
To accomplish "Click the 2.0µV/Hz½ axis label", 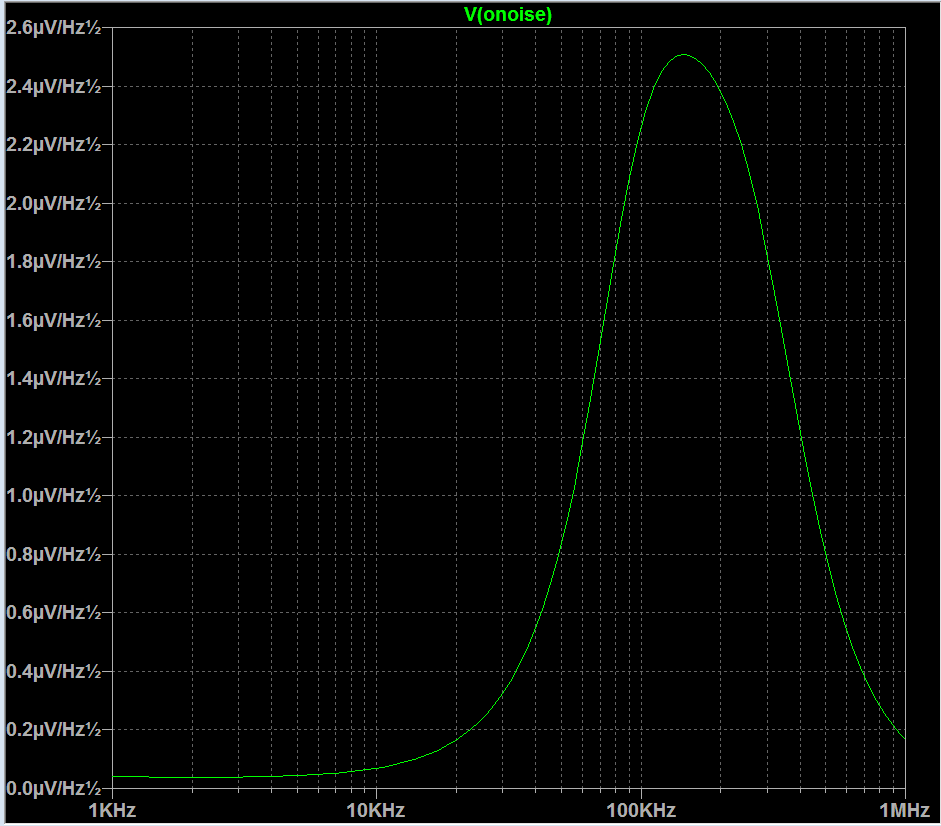I will pyautogui.click(x=53, y=203).
